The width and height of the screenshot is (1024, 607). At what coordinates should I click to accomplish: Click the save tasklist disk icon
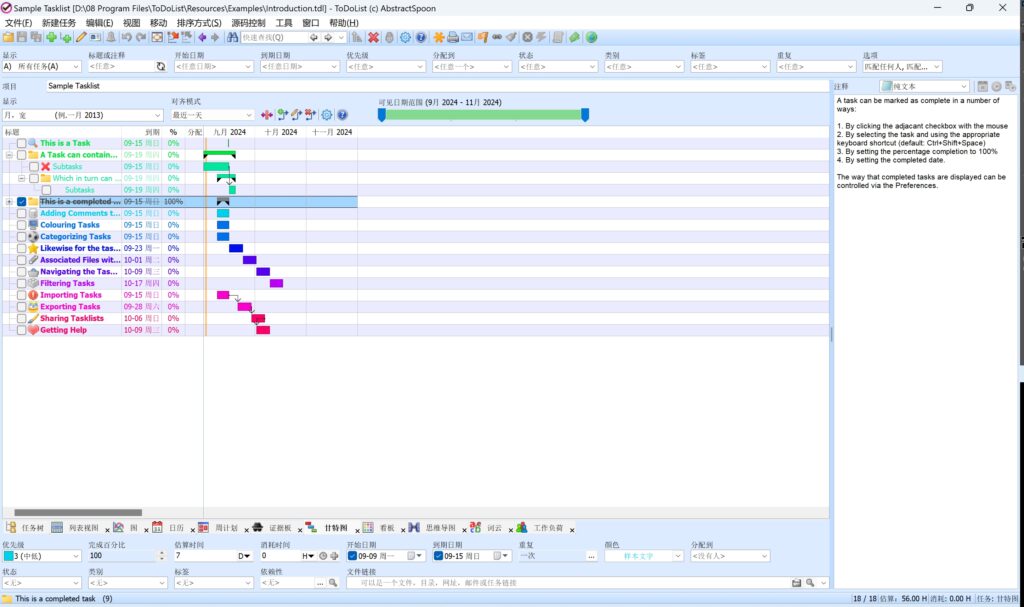22,37
